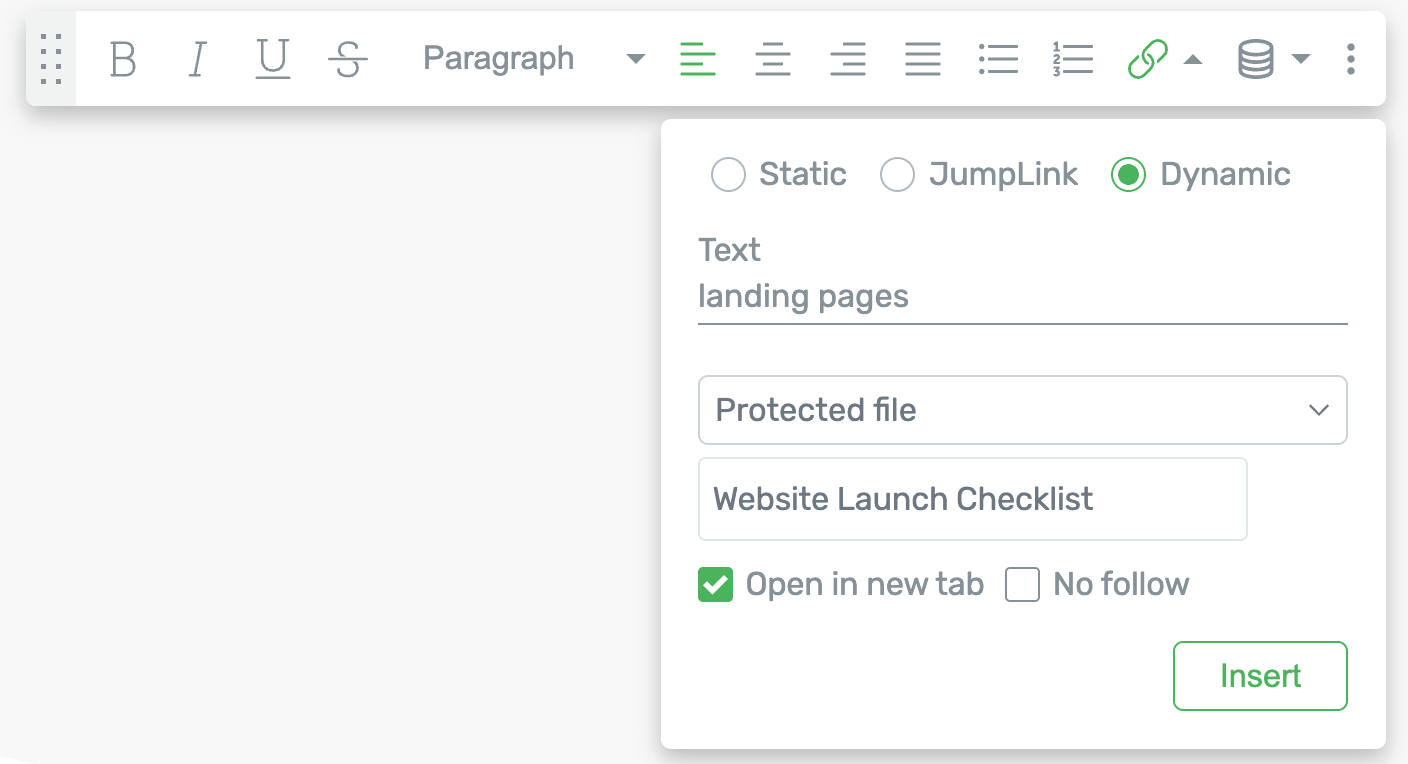Apply strikethrough formatting
The width and height of the screenshot is (1408, 764).
[x=347, y=59]
